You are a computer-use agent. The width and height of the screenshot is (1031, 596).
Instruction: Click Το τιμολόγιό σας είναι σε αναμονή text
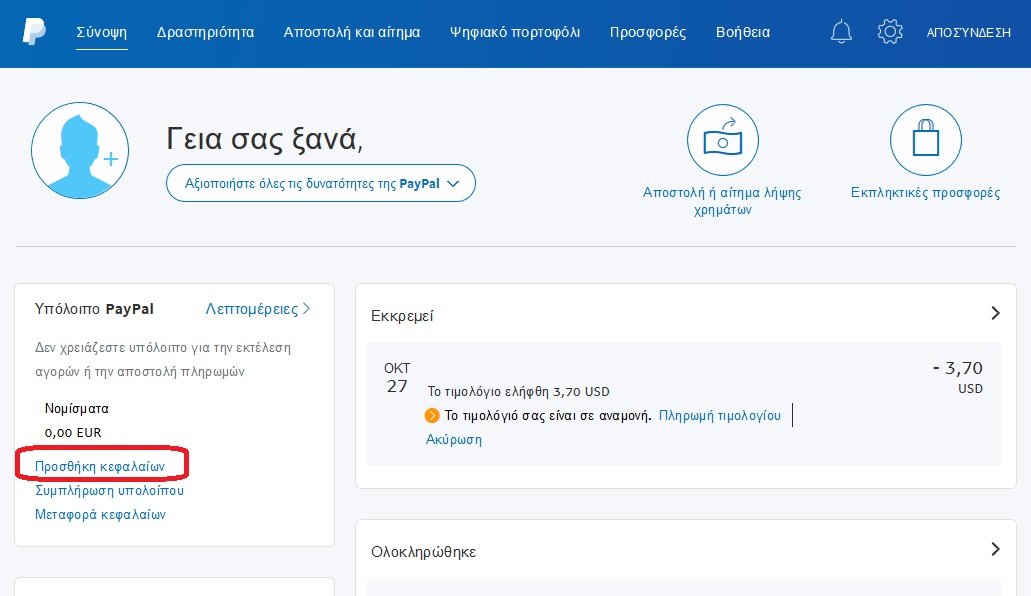pos(548,416)
